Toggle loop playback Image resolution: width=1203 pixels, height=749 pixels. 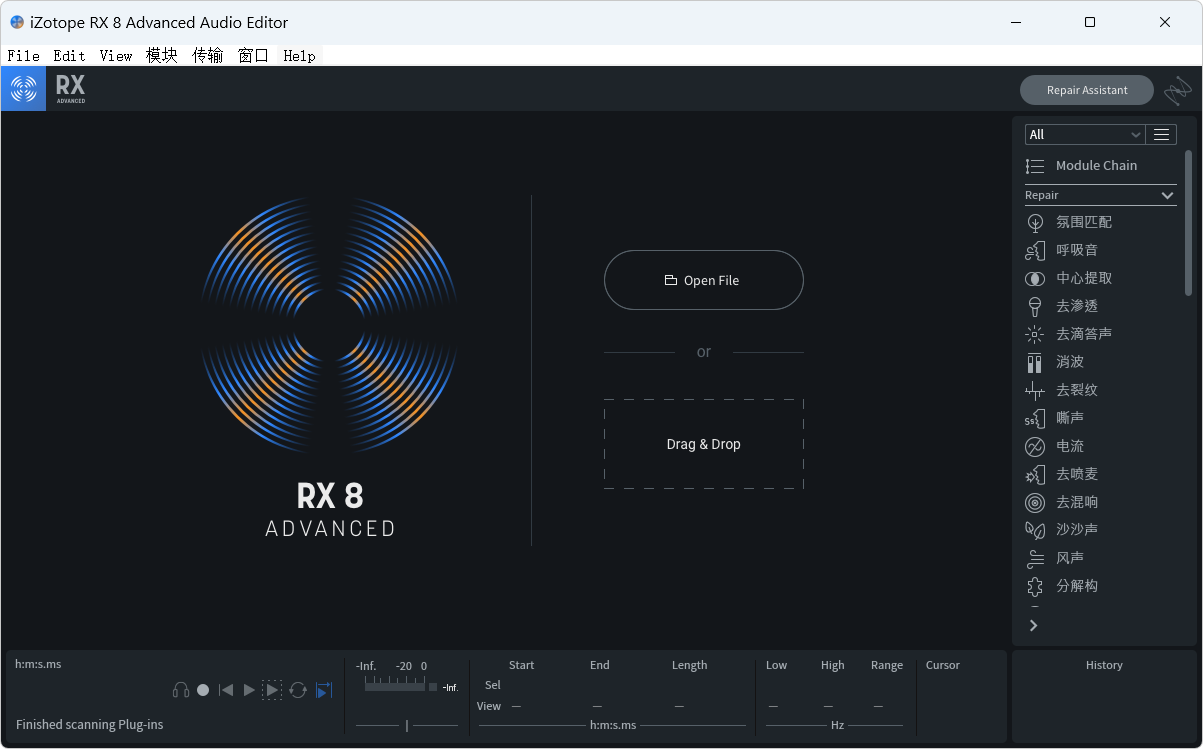pos(298,690)
